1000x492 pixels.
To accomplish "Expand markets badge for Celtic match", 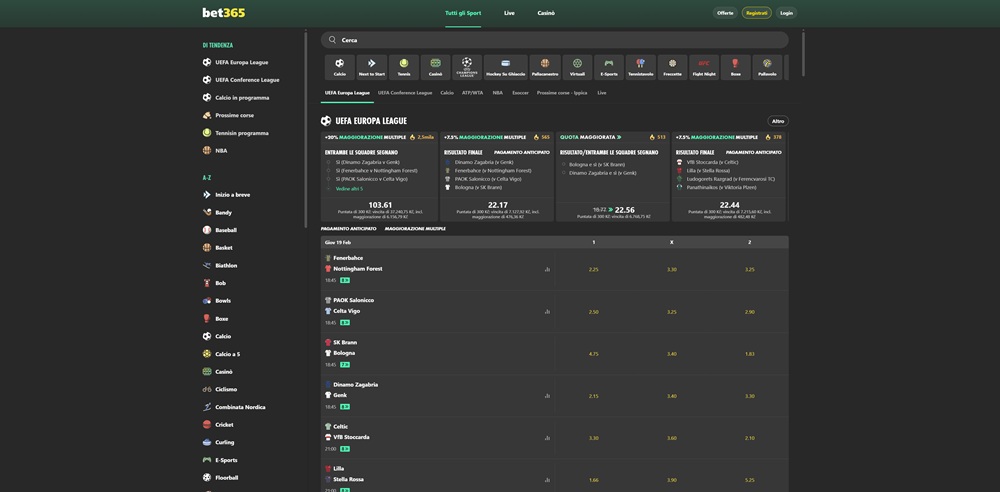I will click(344, 449).
